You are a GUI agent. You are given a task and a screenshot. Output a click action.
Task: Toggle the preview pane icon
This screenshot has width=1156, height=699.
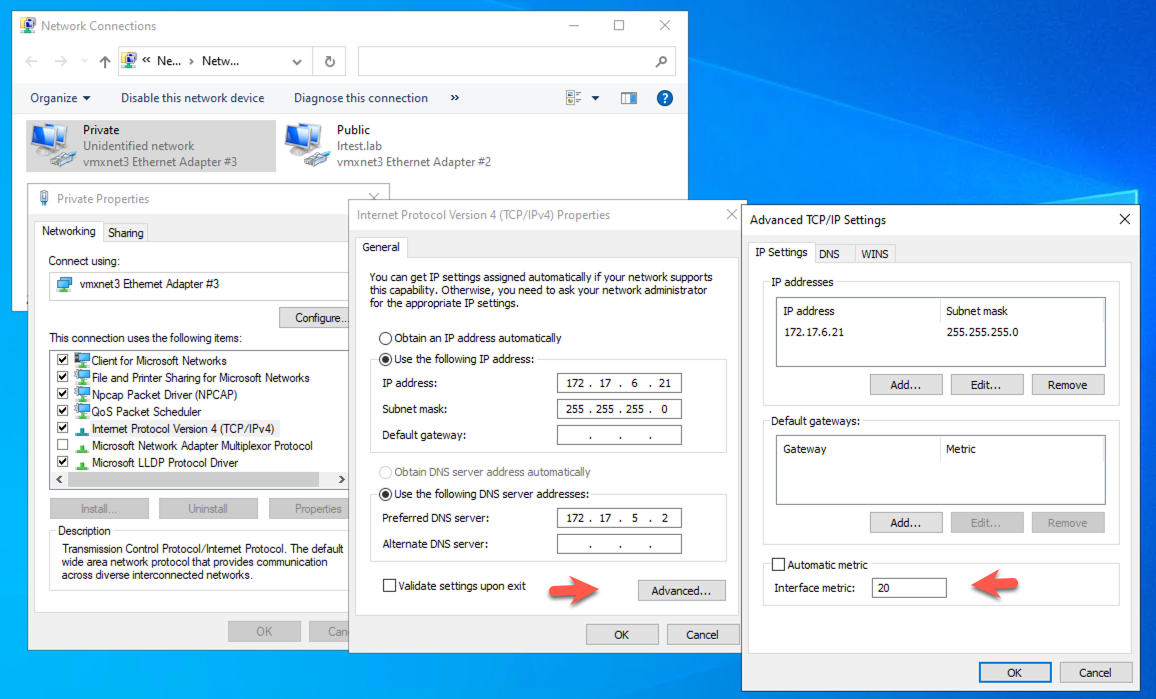pos(628,98)
